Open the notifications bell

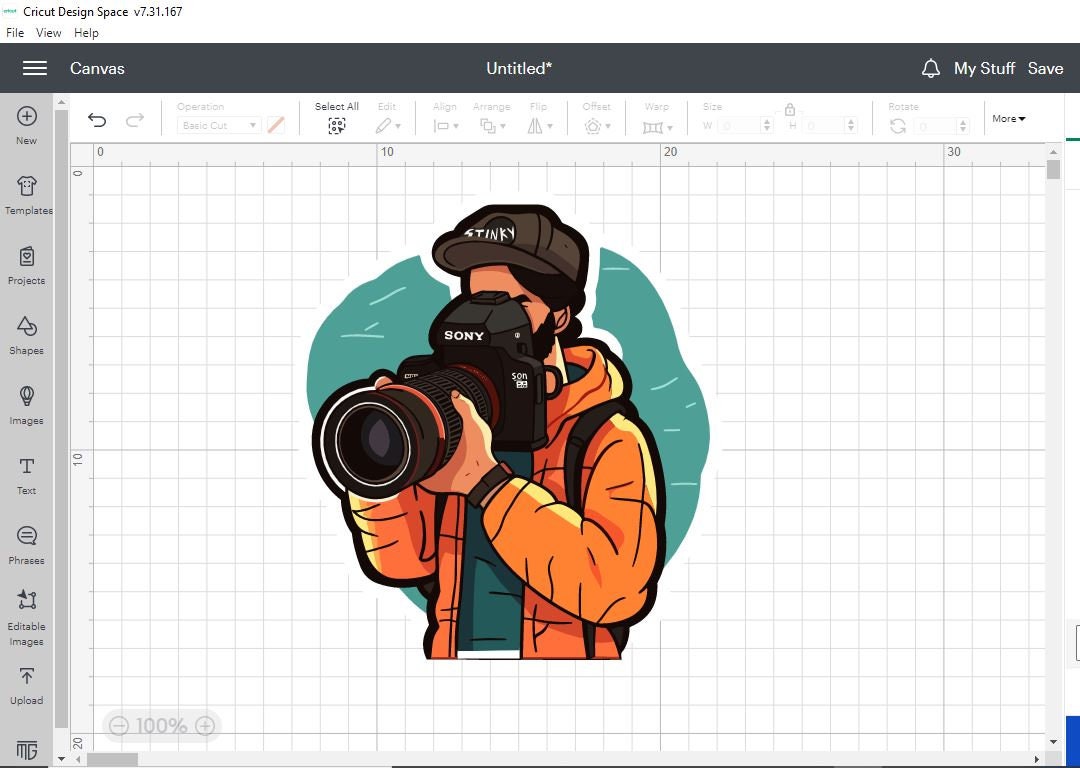(931, 68)
